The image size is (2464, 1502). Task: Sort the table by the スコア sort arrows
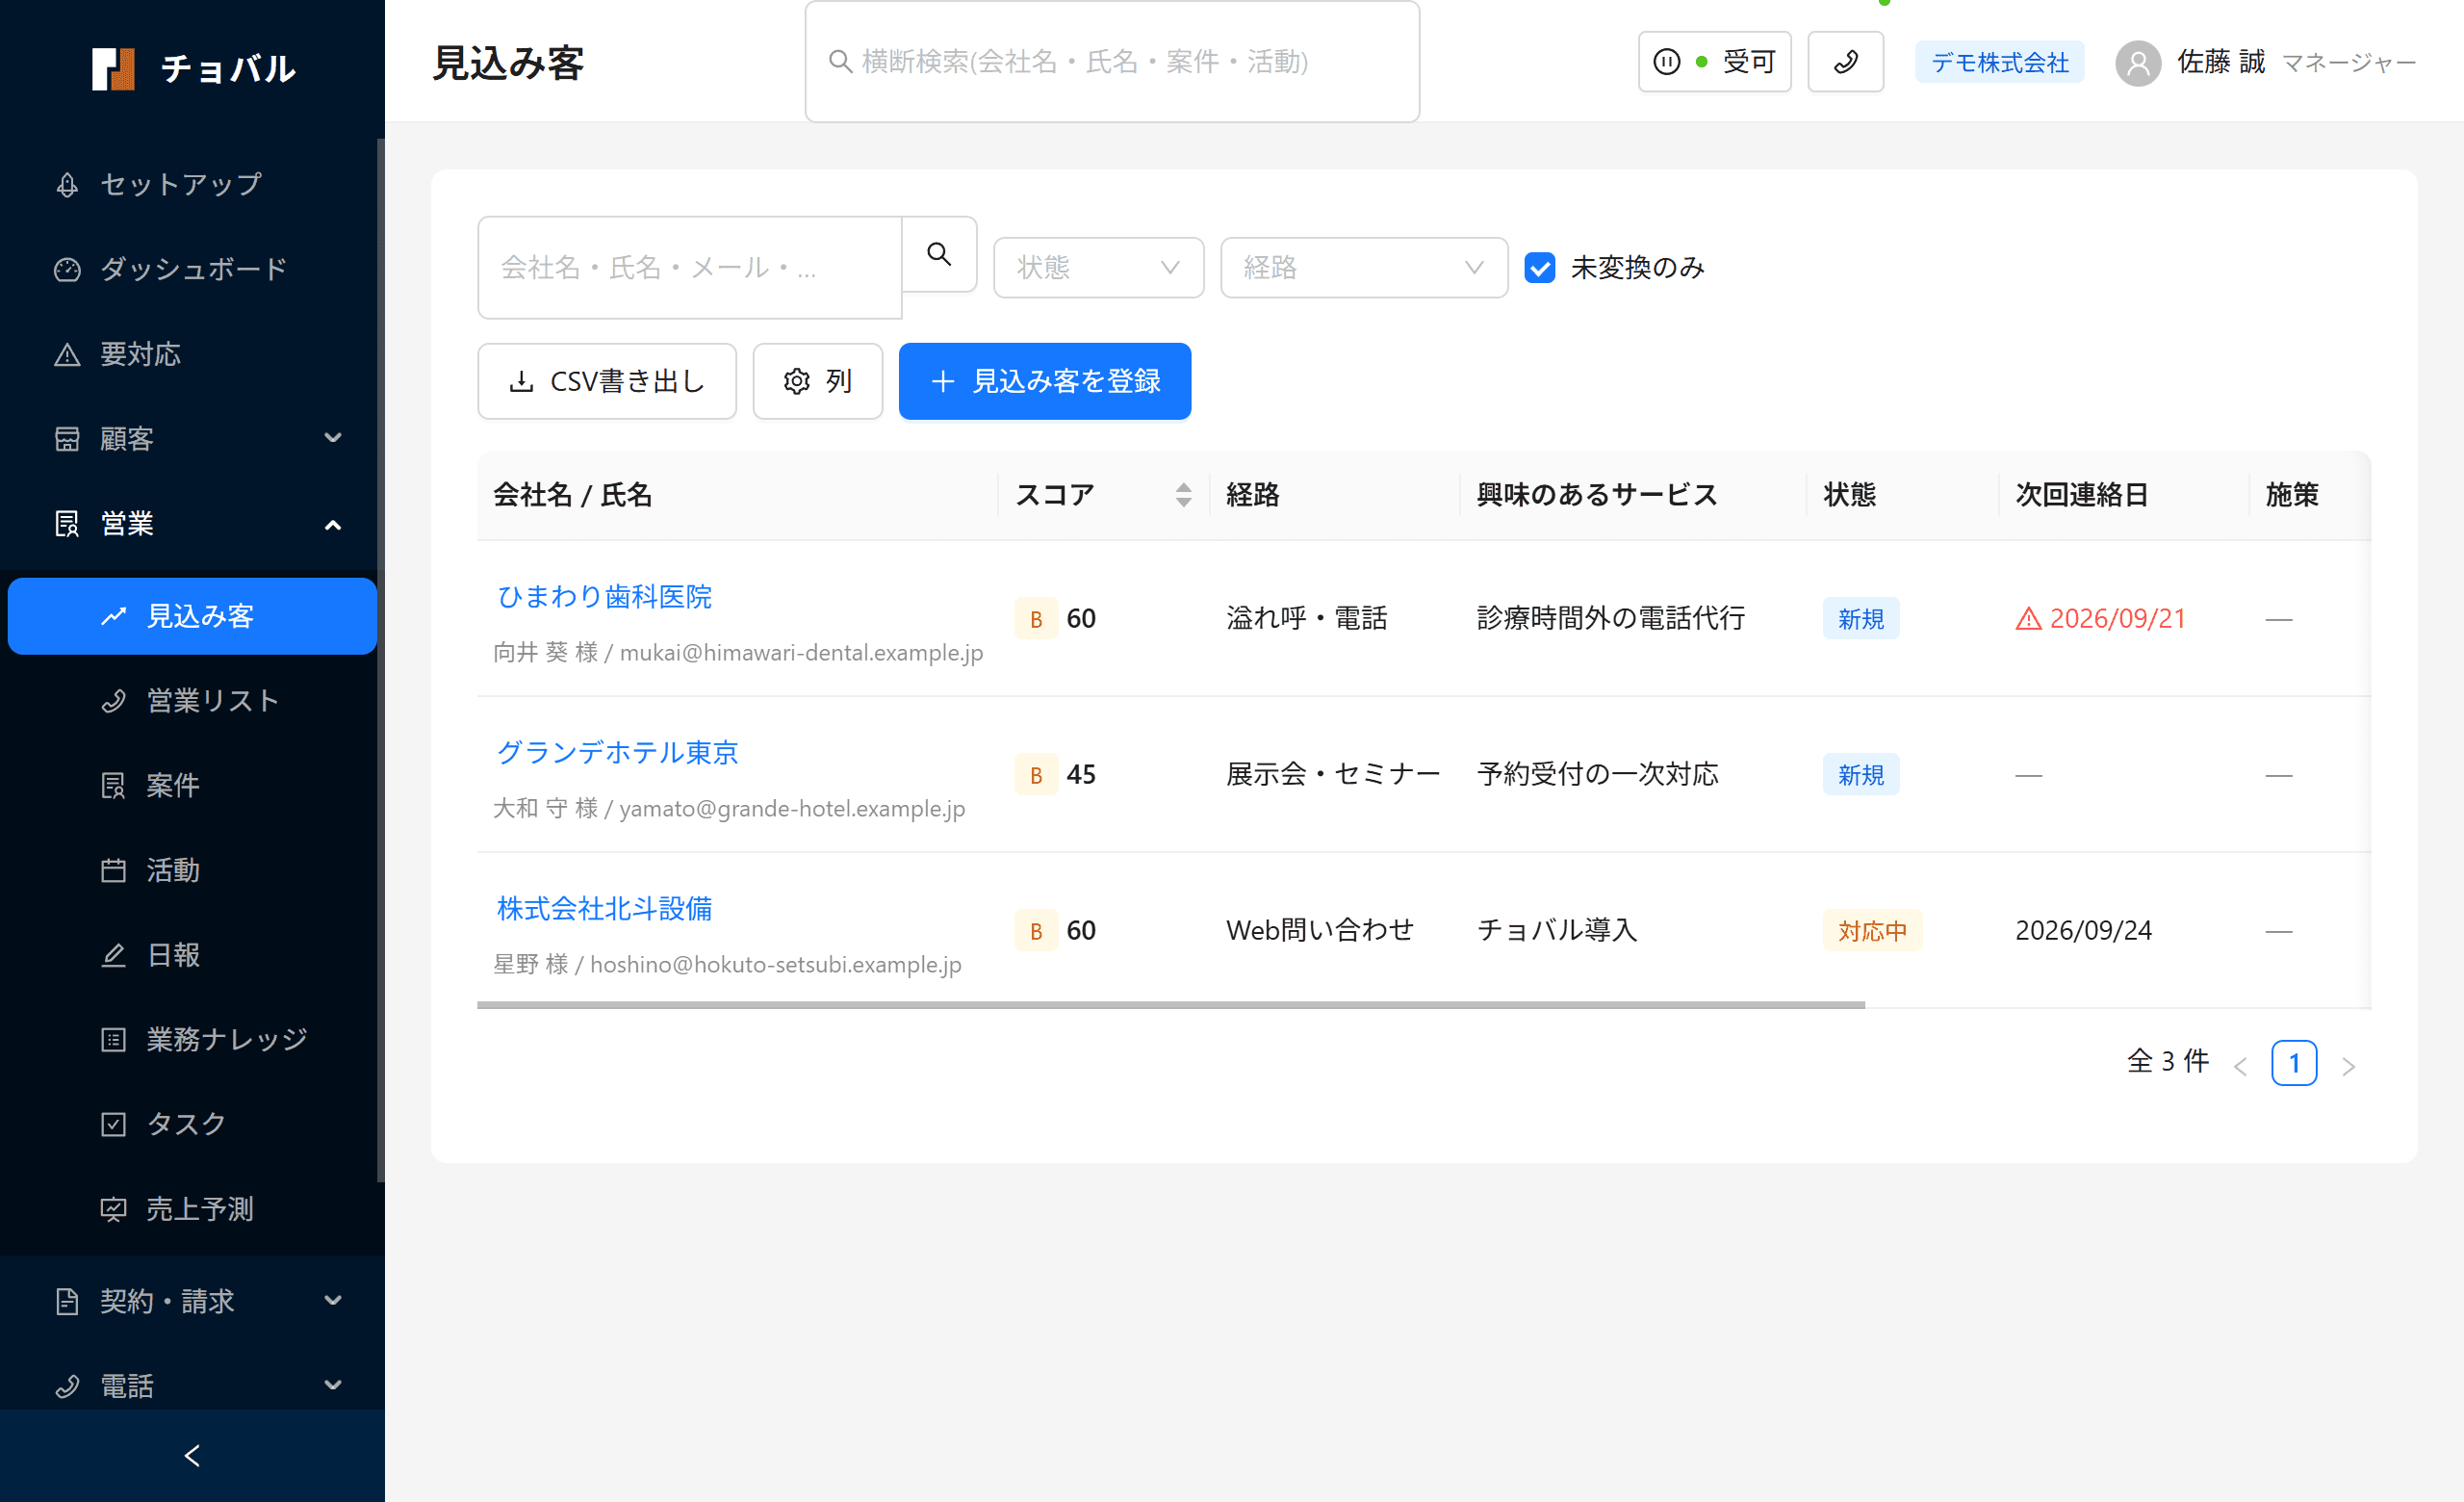tap(1183, 495)
